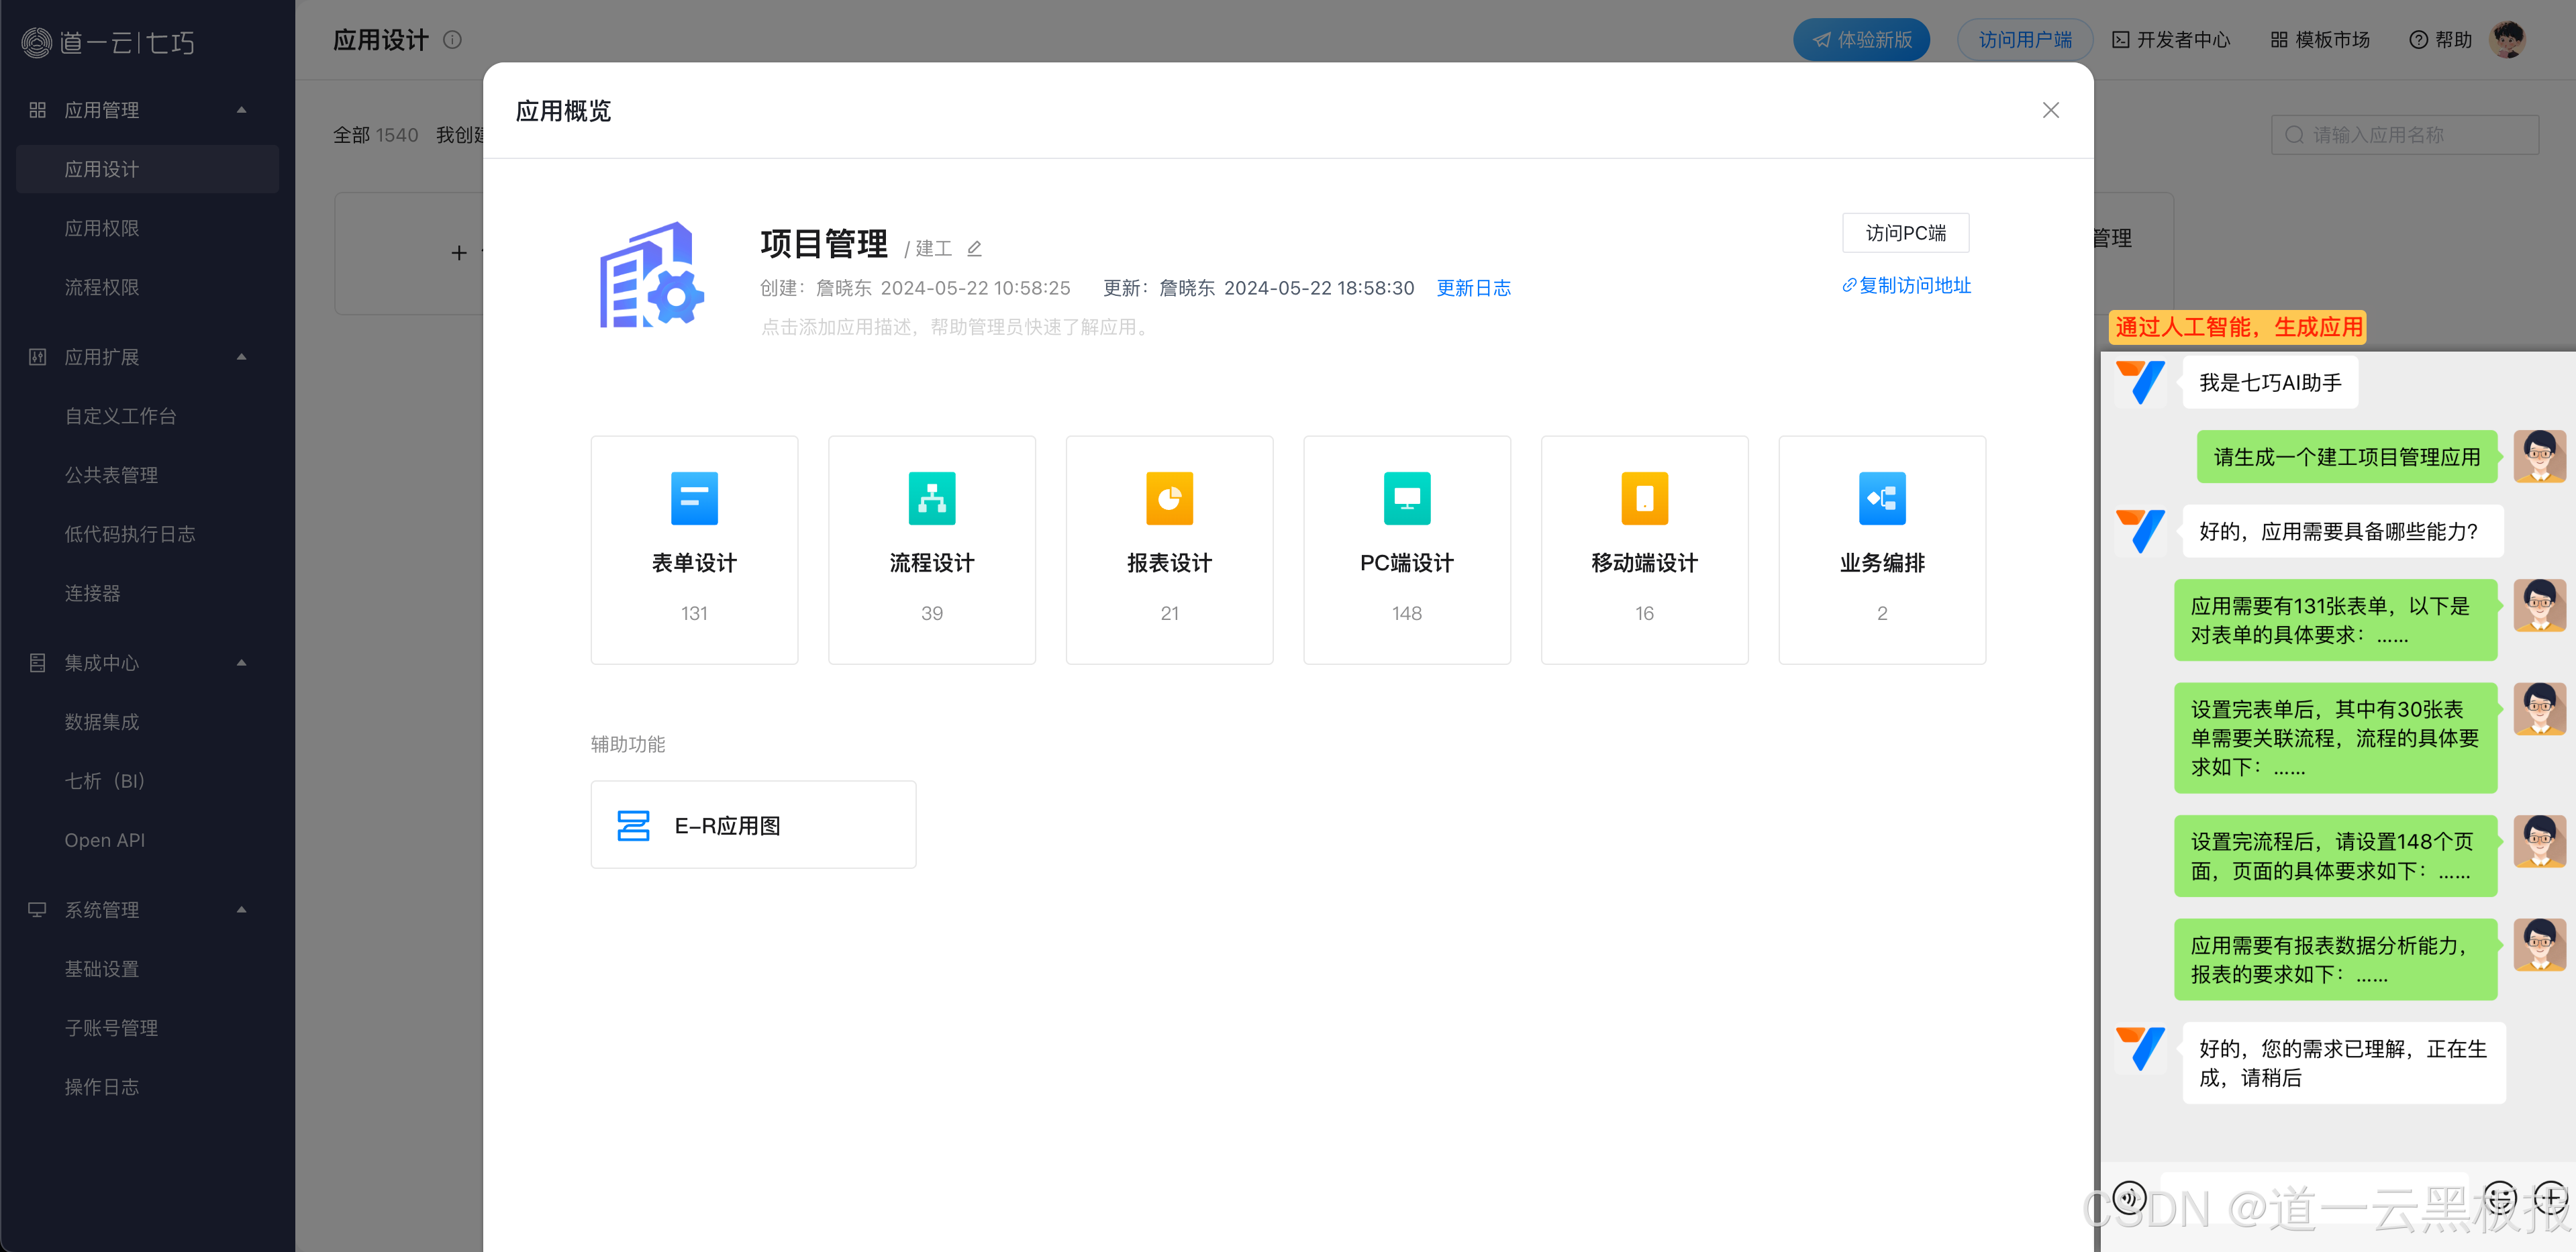Open the 移动端设计 mobile icon
This screenshot has height=1252, width=2576.
pos(1644,498)
